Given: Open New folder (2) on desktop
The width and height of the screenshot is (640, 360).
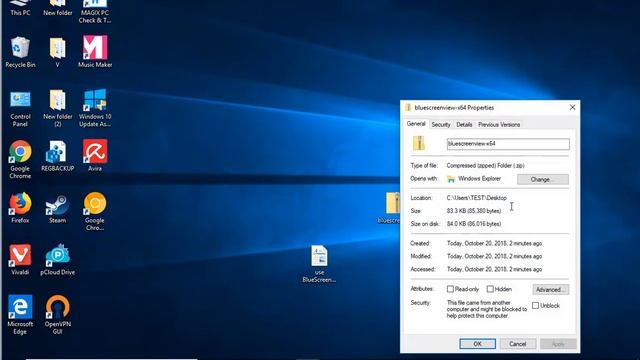Looking at the screenshot, I should click(x=58, y=108).
